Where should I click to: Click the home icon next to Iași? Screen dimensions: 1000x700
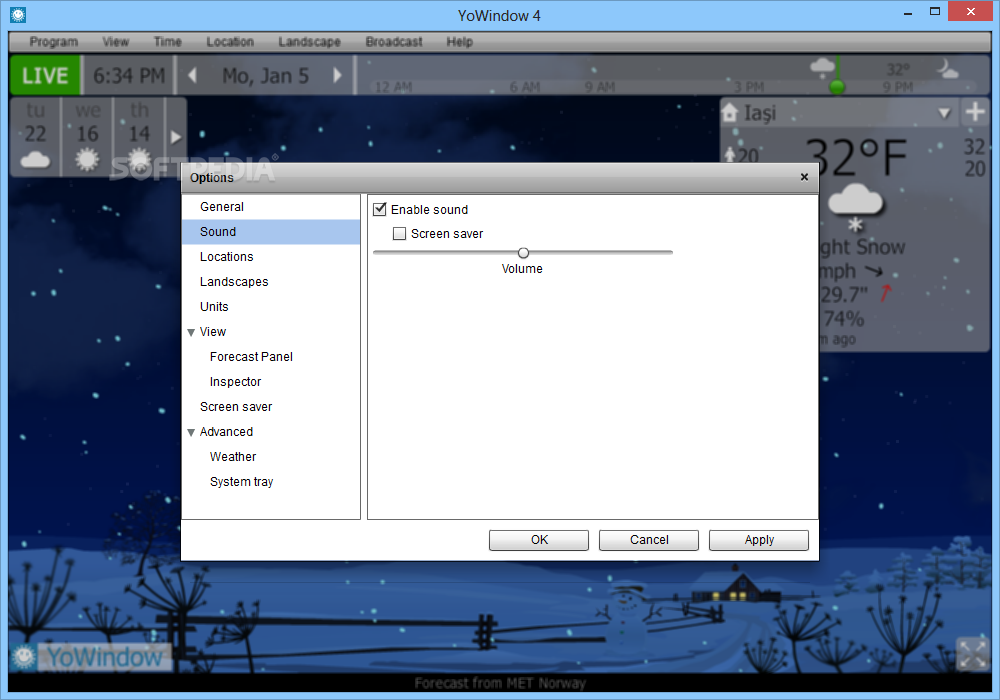pyautogui.click(x=730, y=113)
